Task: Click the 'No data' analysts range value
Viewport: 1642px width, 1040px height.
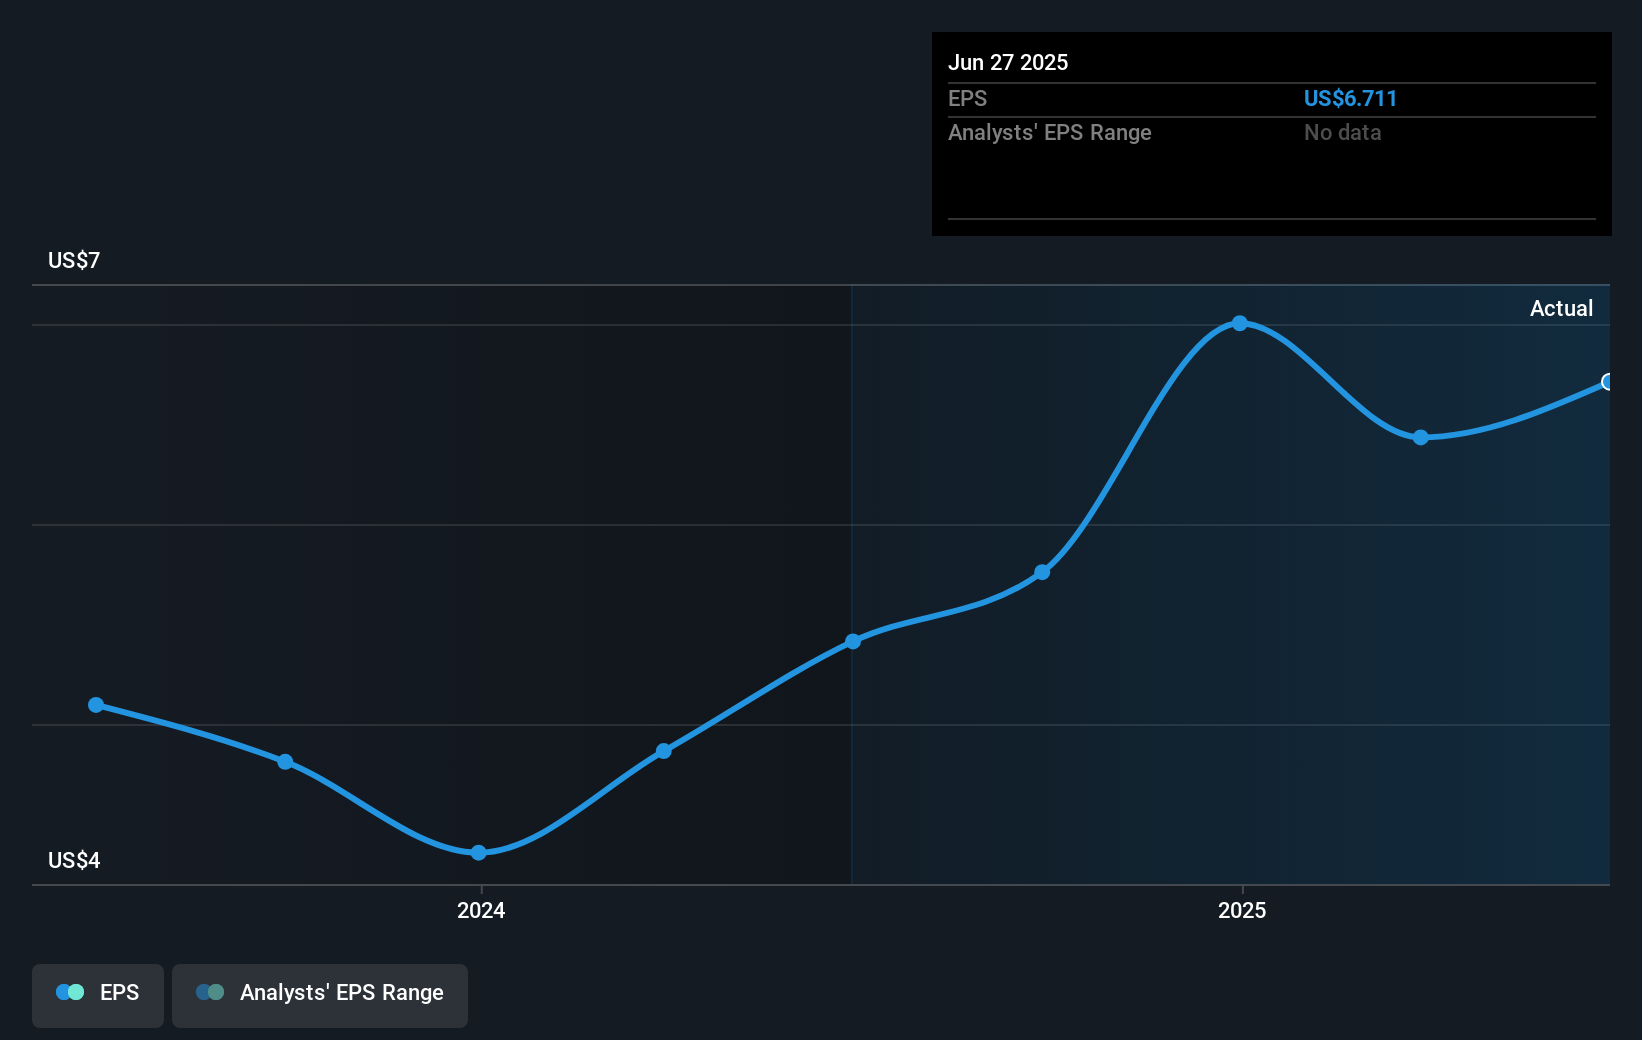Action: [1342, 132]
